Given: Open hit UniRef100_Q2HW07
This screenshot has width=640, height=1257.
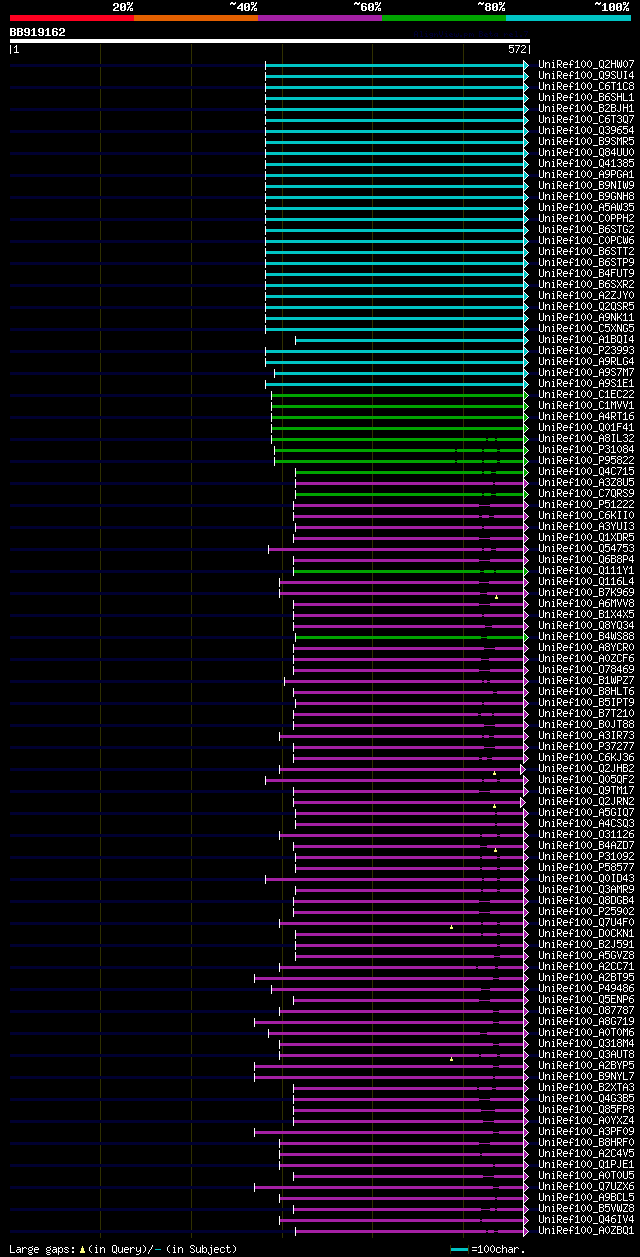Looking at the screenshot, I should tap(586, 65).
